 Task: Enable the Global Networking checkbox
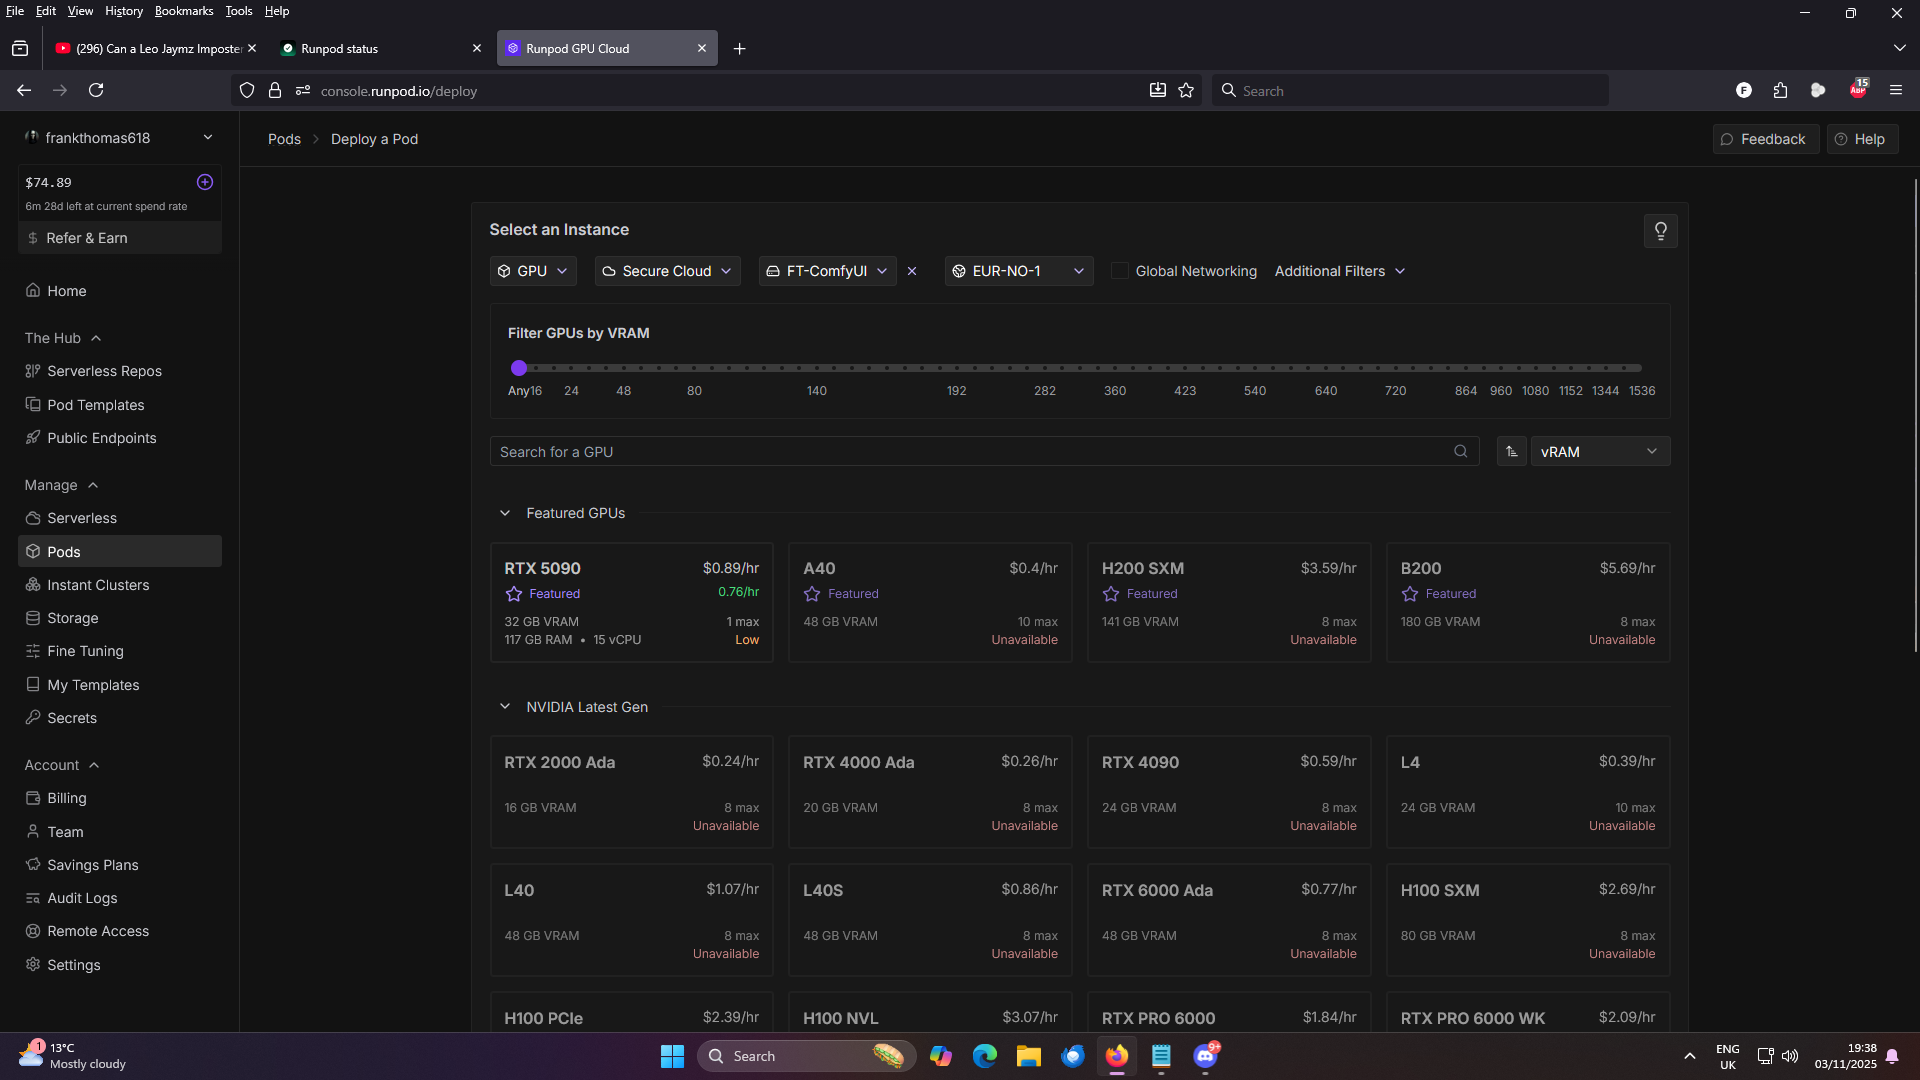(x=1120, y=271)
